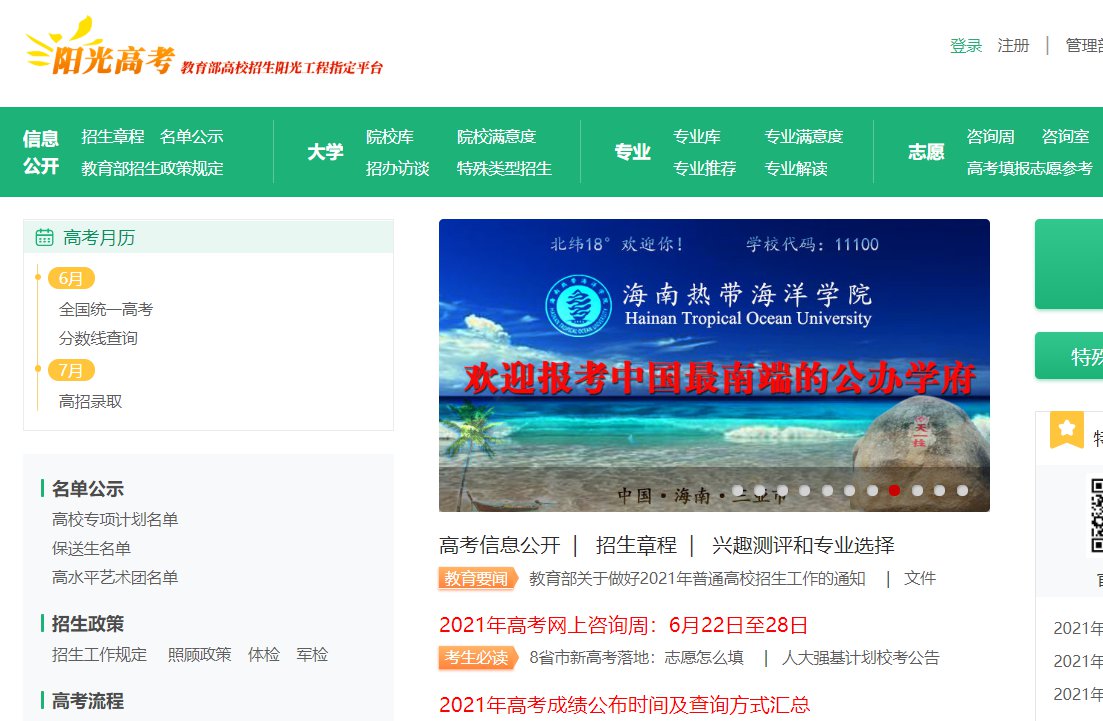Viewport: 1103px width, 721px height.
Task: Click the yellow star bookmark icon
Action: click(x=1066, y=428)
